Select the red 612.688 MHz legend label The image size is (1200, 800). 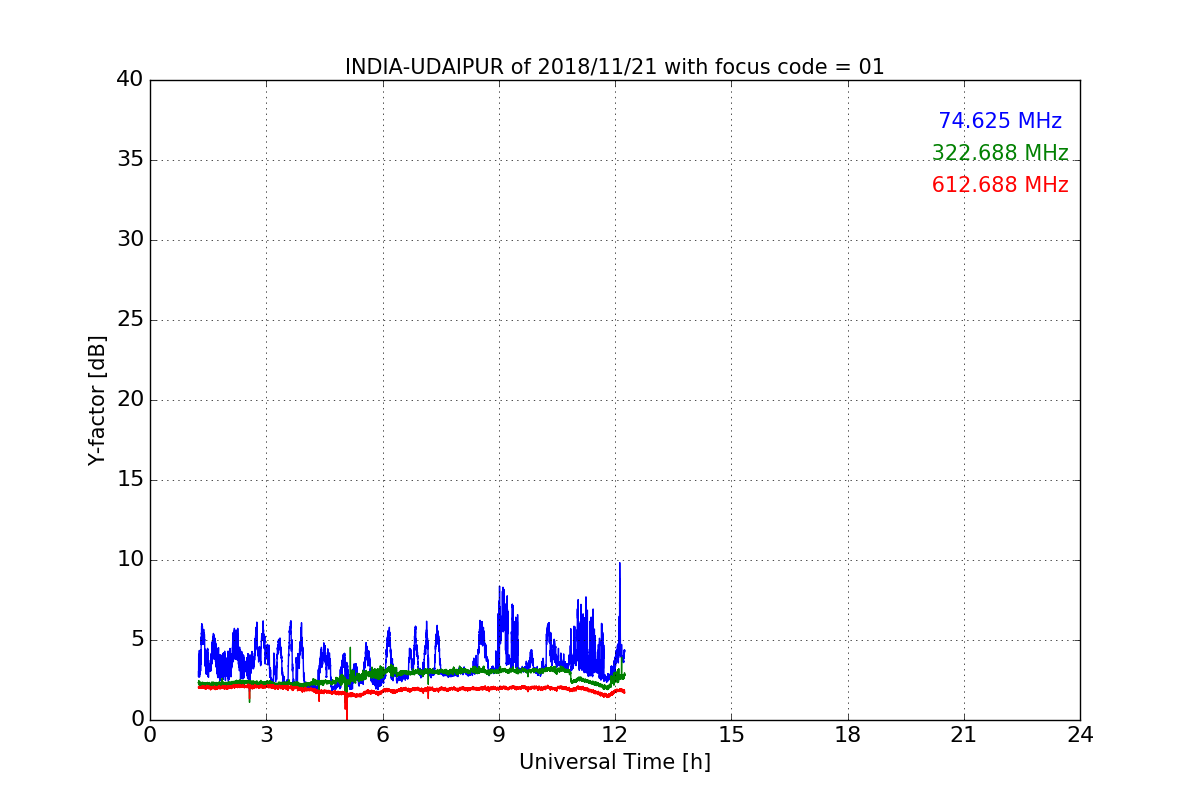pos(1000,185)
